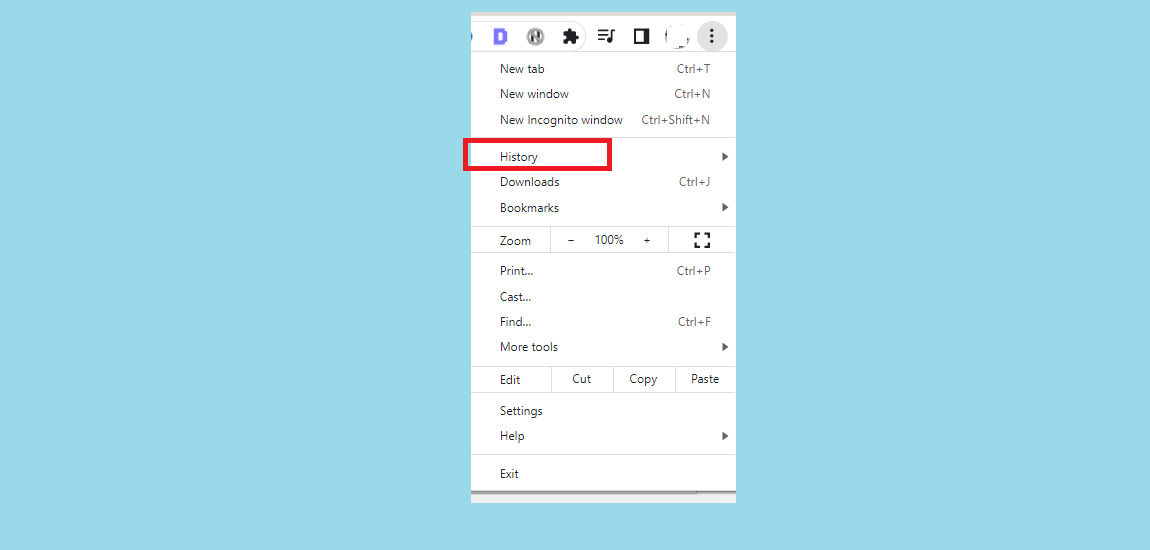The width and height of the screenshot is (1150, 550).
Task: Choose Find... from the menu
Action: coord(603,321)
